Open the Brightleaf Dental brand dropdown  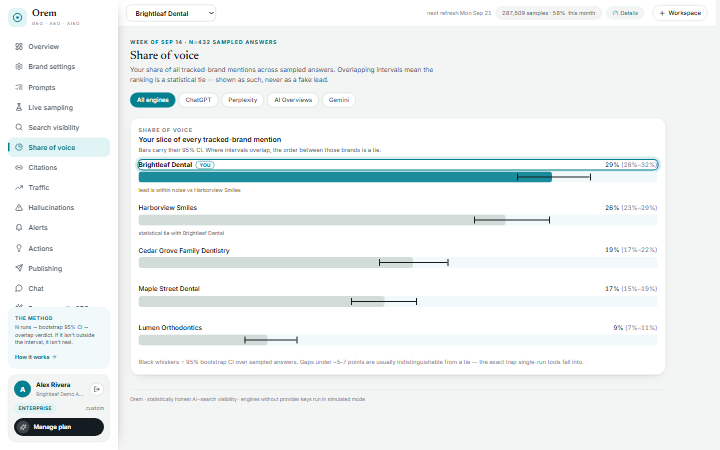[171, 13]
